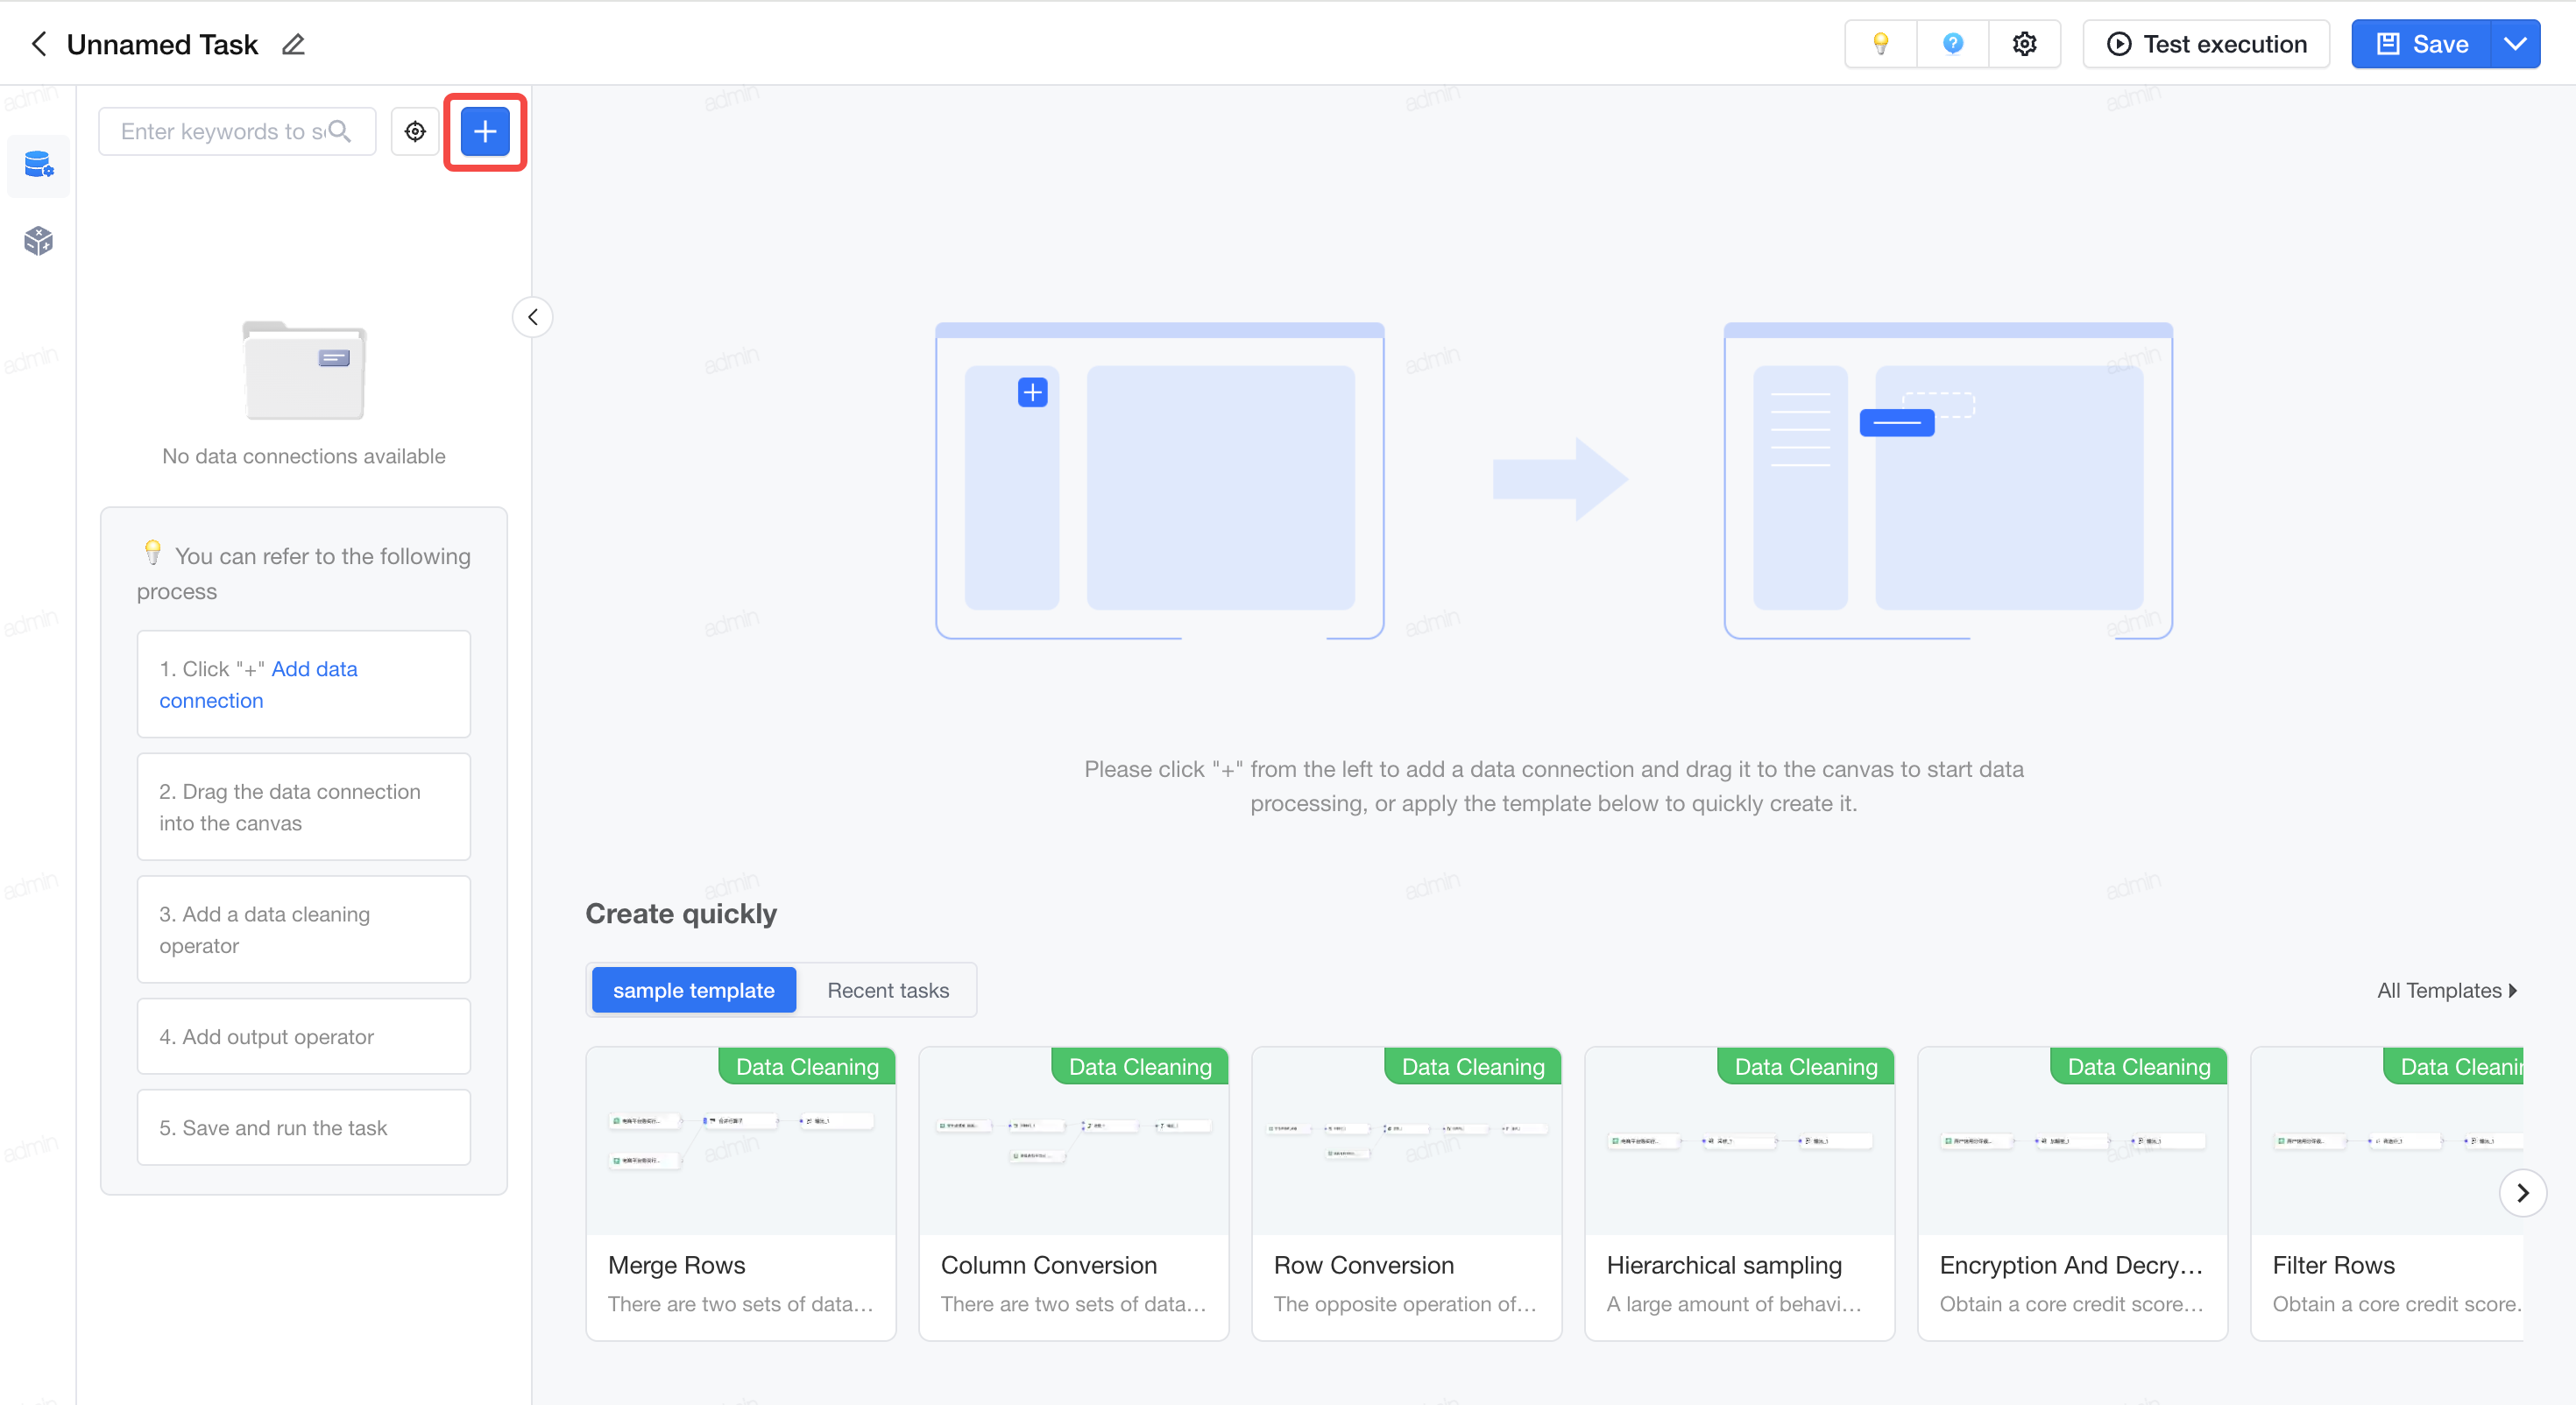Click the lightbulb tips icon in header
This screenshot has width=2576, height=1405.
1881,44
